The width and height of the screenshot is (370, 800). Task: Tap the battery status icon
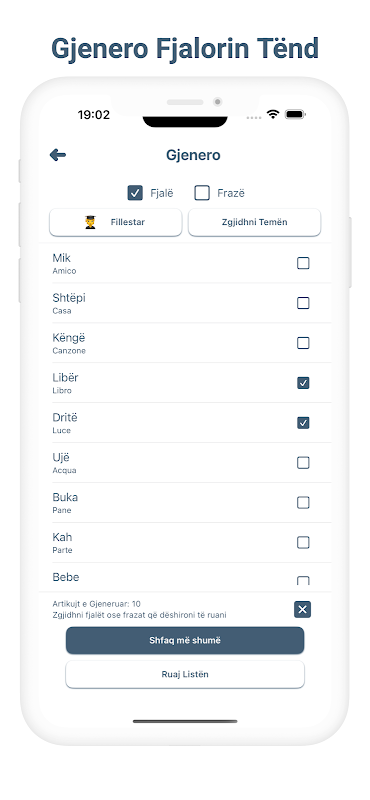tap(295, 114)
